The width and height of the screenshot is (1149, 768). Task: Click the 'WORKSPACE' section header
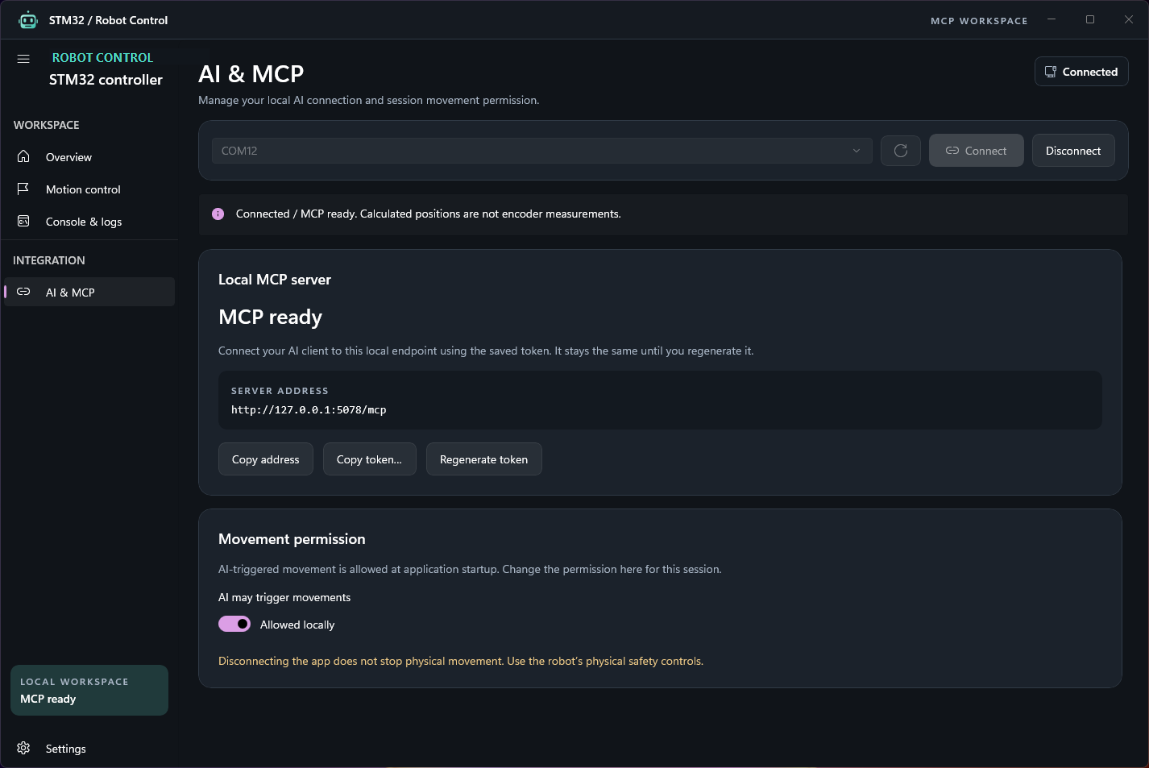point(46,125)
